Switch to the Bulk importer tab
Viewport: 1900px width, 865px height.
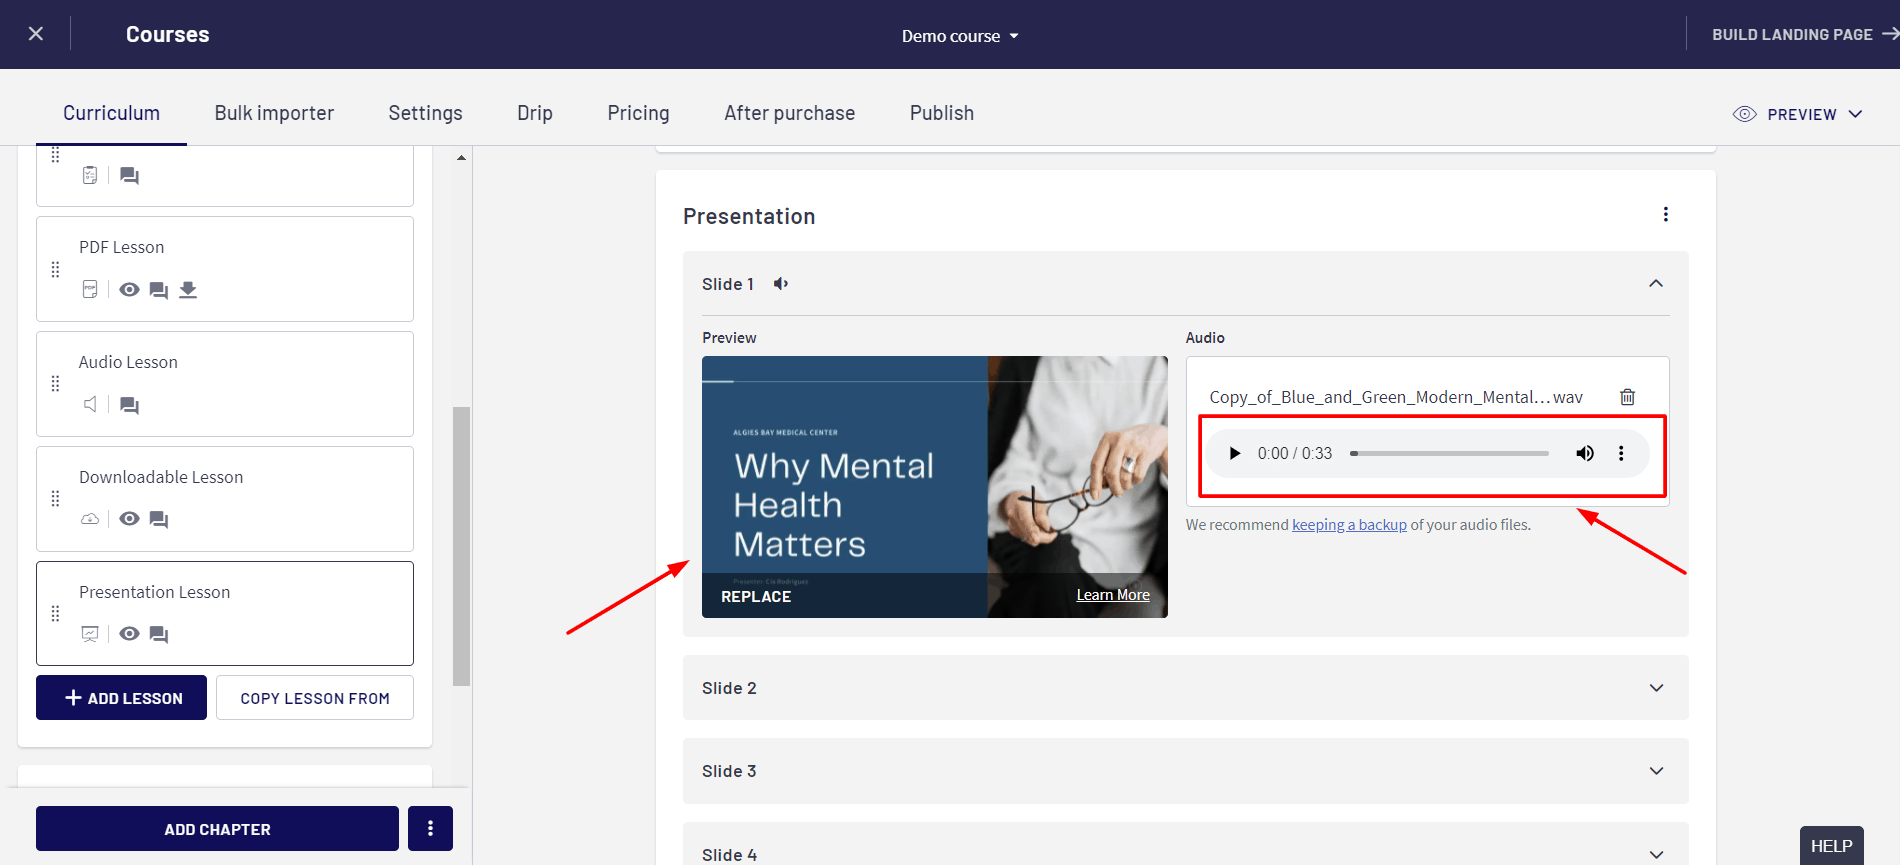tap(274, 113)
